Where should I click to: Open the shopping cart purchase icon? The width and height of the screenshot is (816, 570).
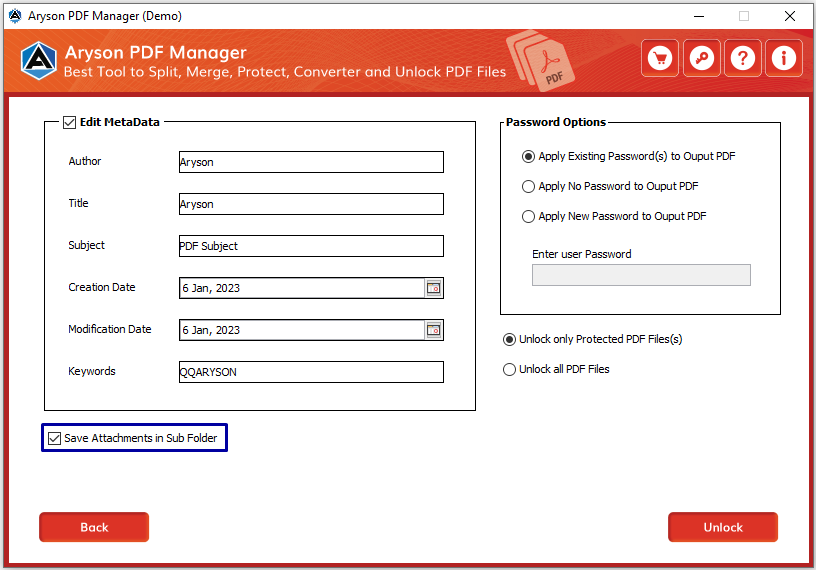660,58
